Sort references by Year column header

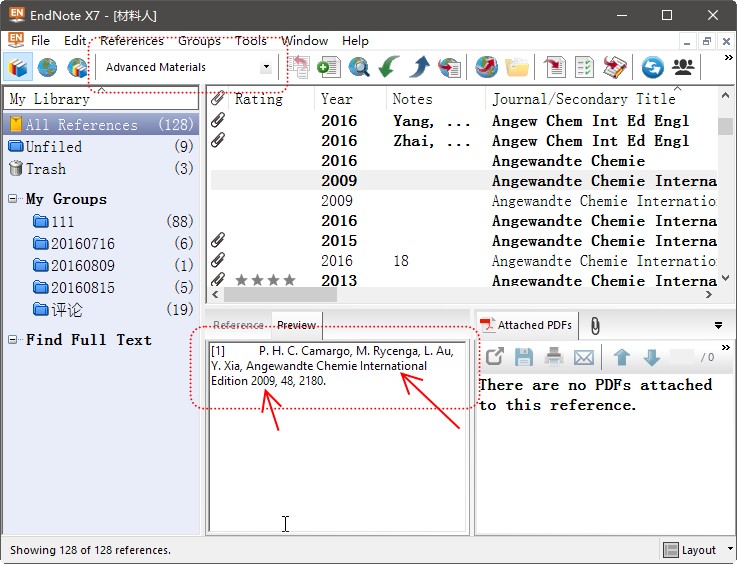tap(337, 99)
